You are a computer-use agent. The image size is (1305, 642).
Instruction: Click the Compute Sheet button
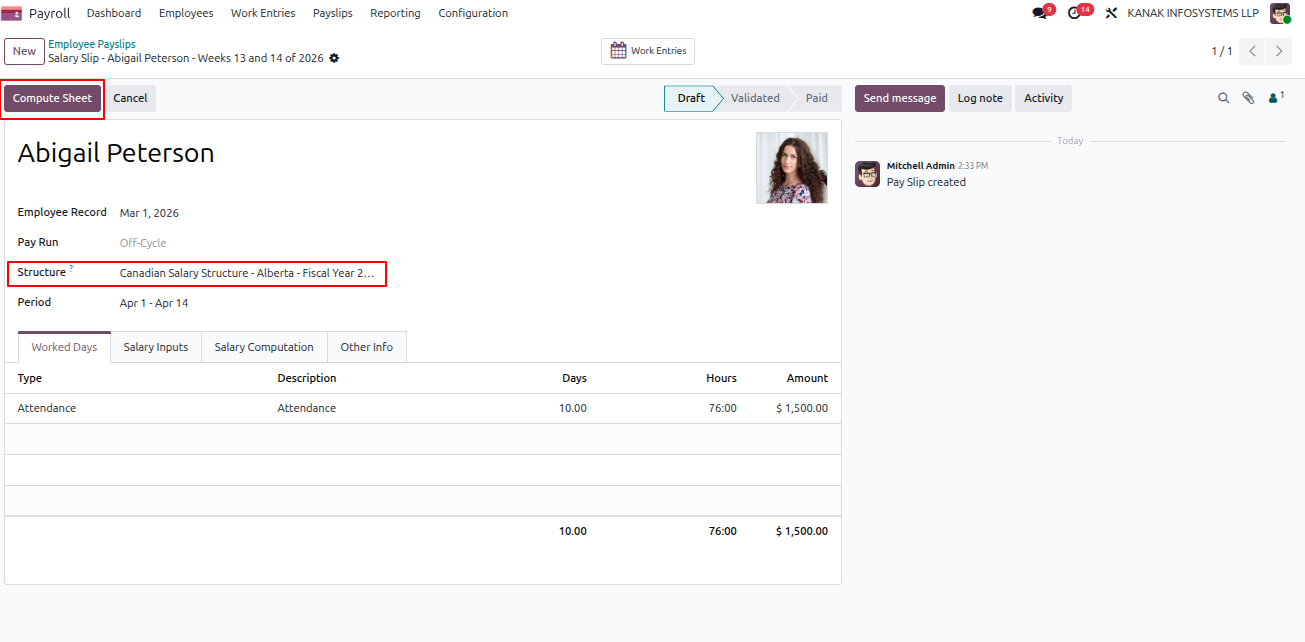click(x=52, y=98)
